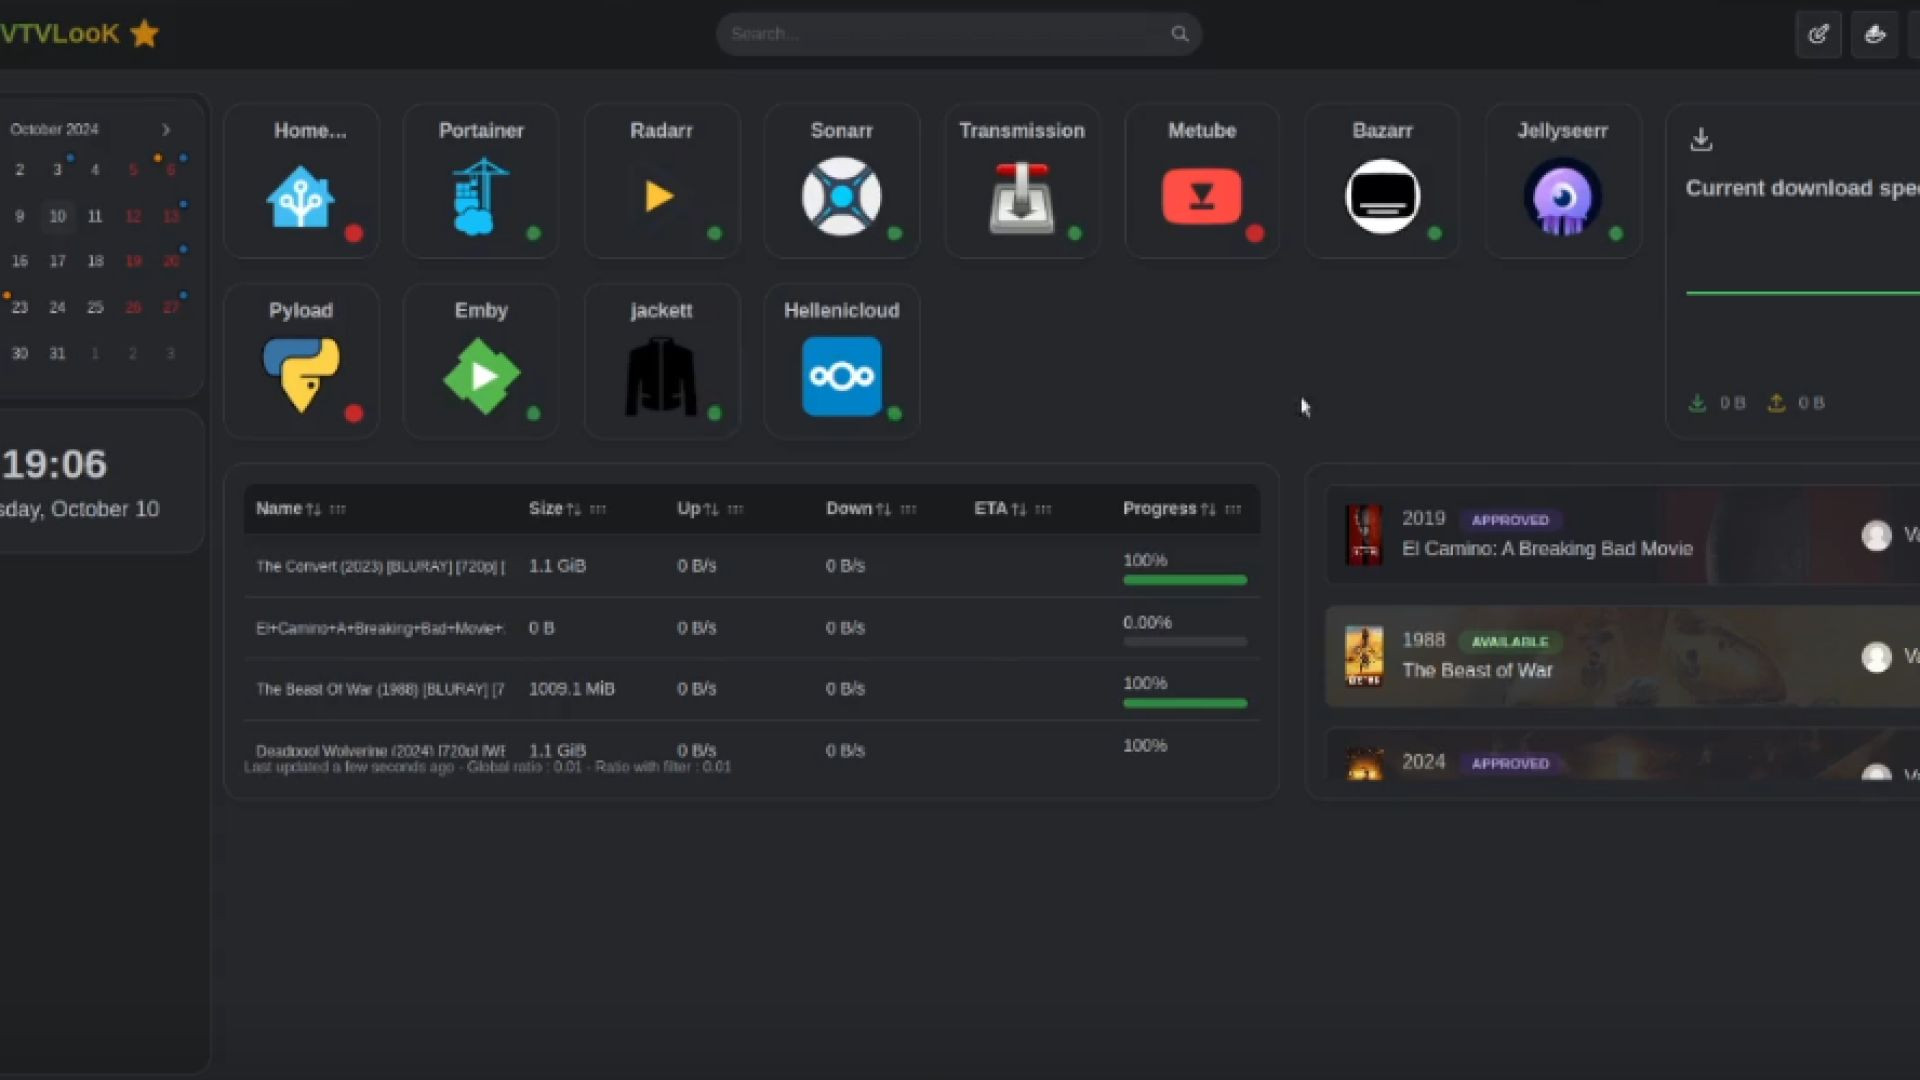Click The Beast of War poster thumbnail
This screenshot has height=1080, width=1920.
[1364, 656]
